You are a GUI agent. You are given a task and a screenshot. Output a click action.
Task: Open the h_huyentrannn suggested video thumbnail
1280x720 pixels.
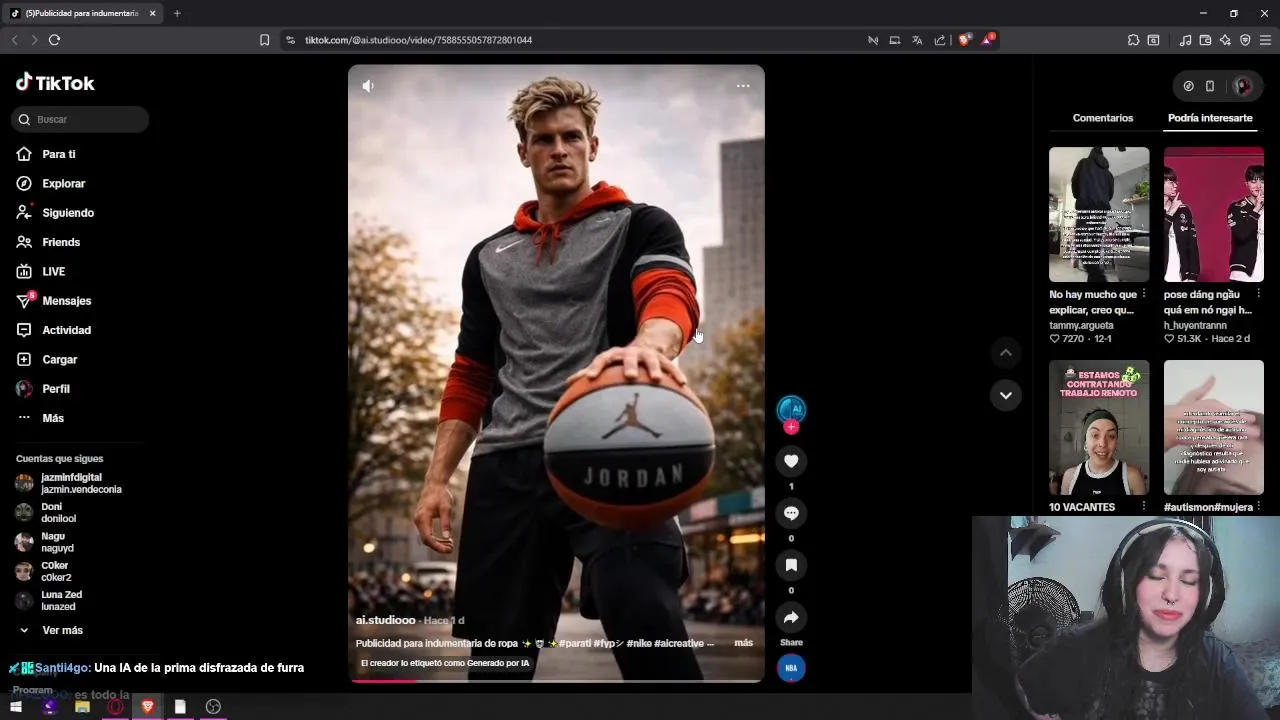(x=1214, y=214)
